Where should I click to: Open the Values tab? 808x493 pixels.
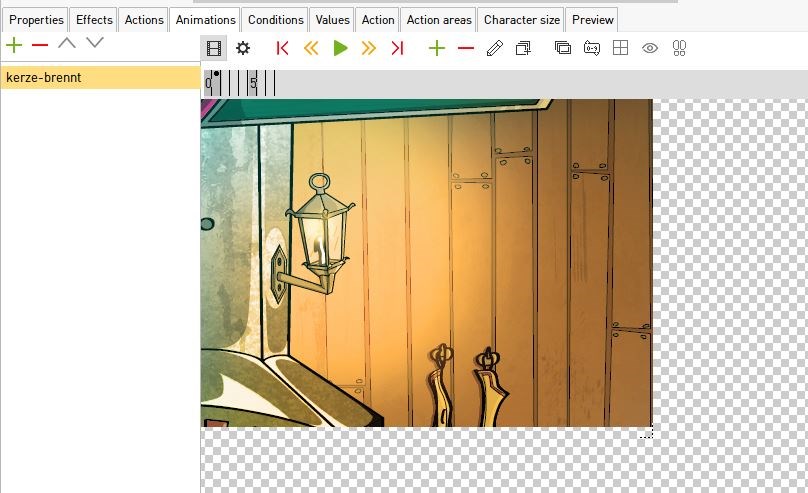(332, 20)
